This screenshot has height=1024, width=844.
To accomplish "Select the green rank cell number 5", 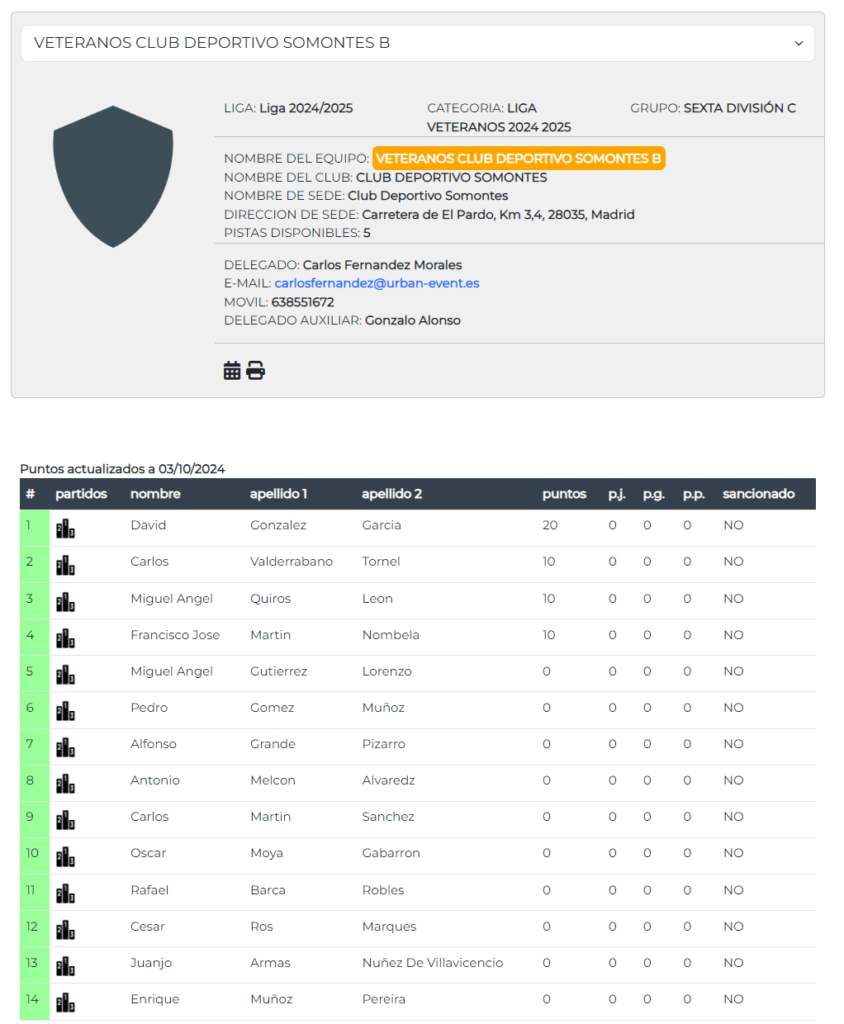I will pos(35,673).
